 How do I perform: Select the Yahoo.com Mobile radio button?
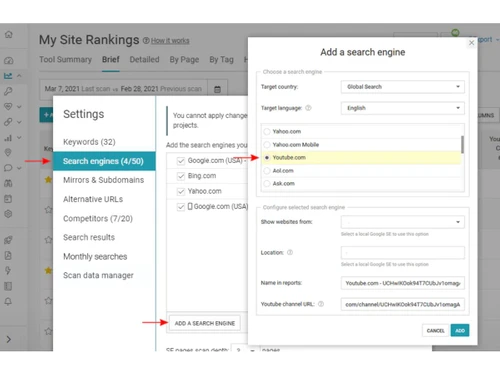point(267,145)
